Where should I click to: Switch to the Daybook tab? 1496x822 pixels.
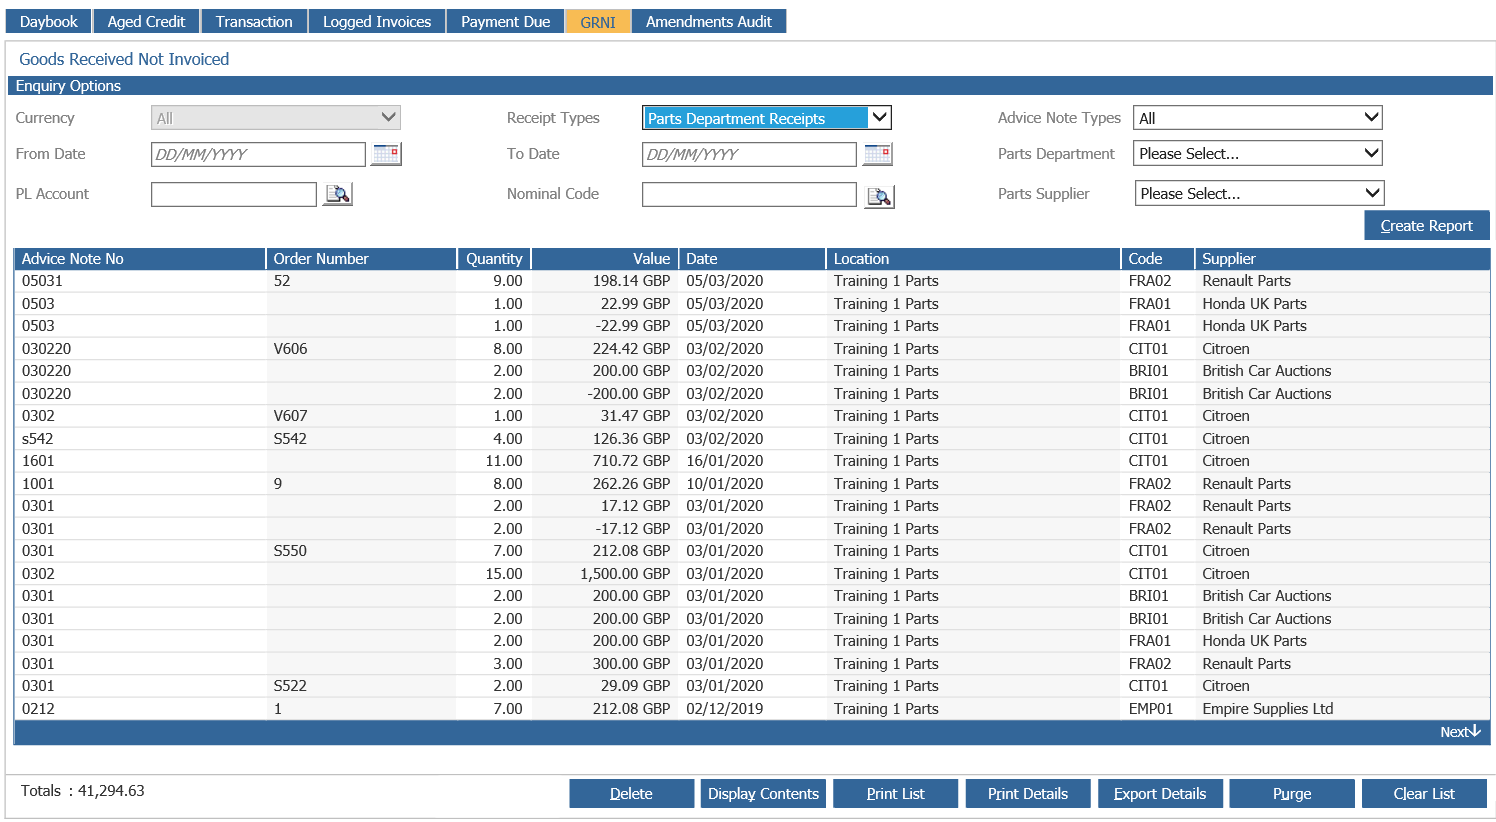(49, 22)
